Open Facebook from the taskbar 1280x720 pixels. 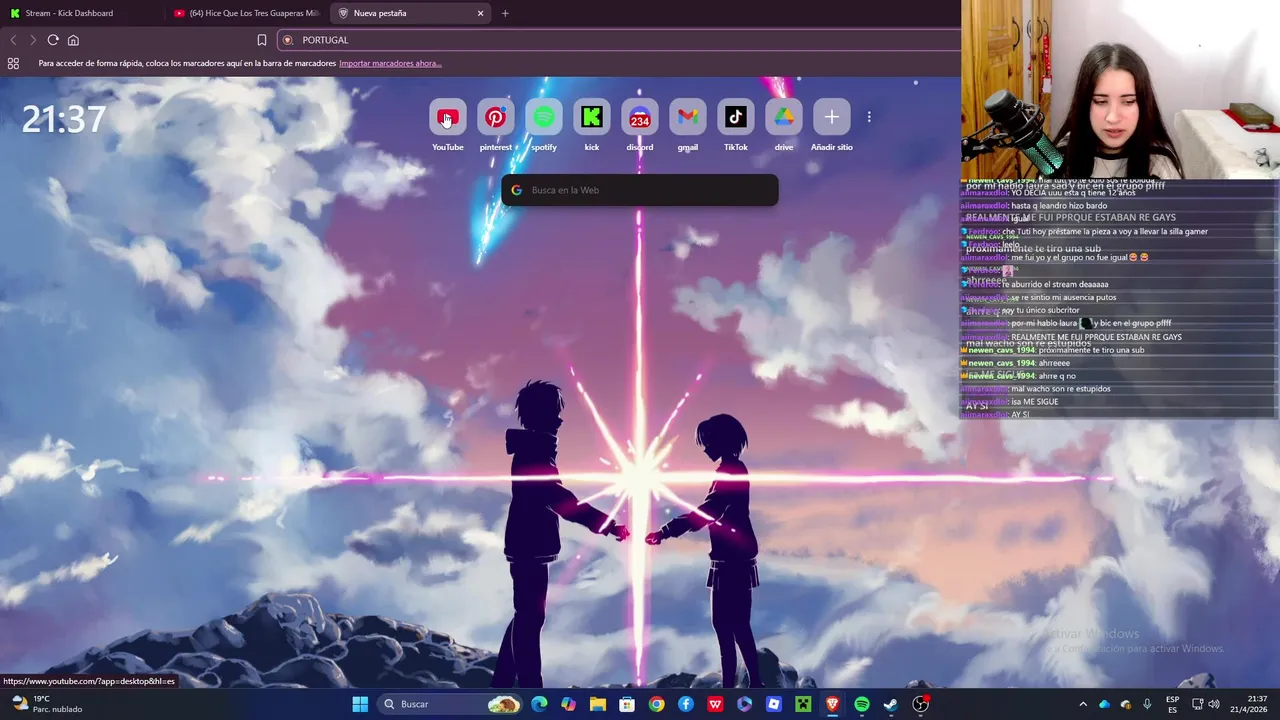coord(686,704)
